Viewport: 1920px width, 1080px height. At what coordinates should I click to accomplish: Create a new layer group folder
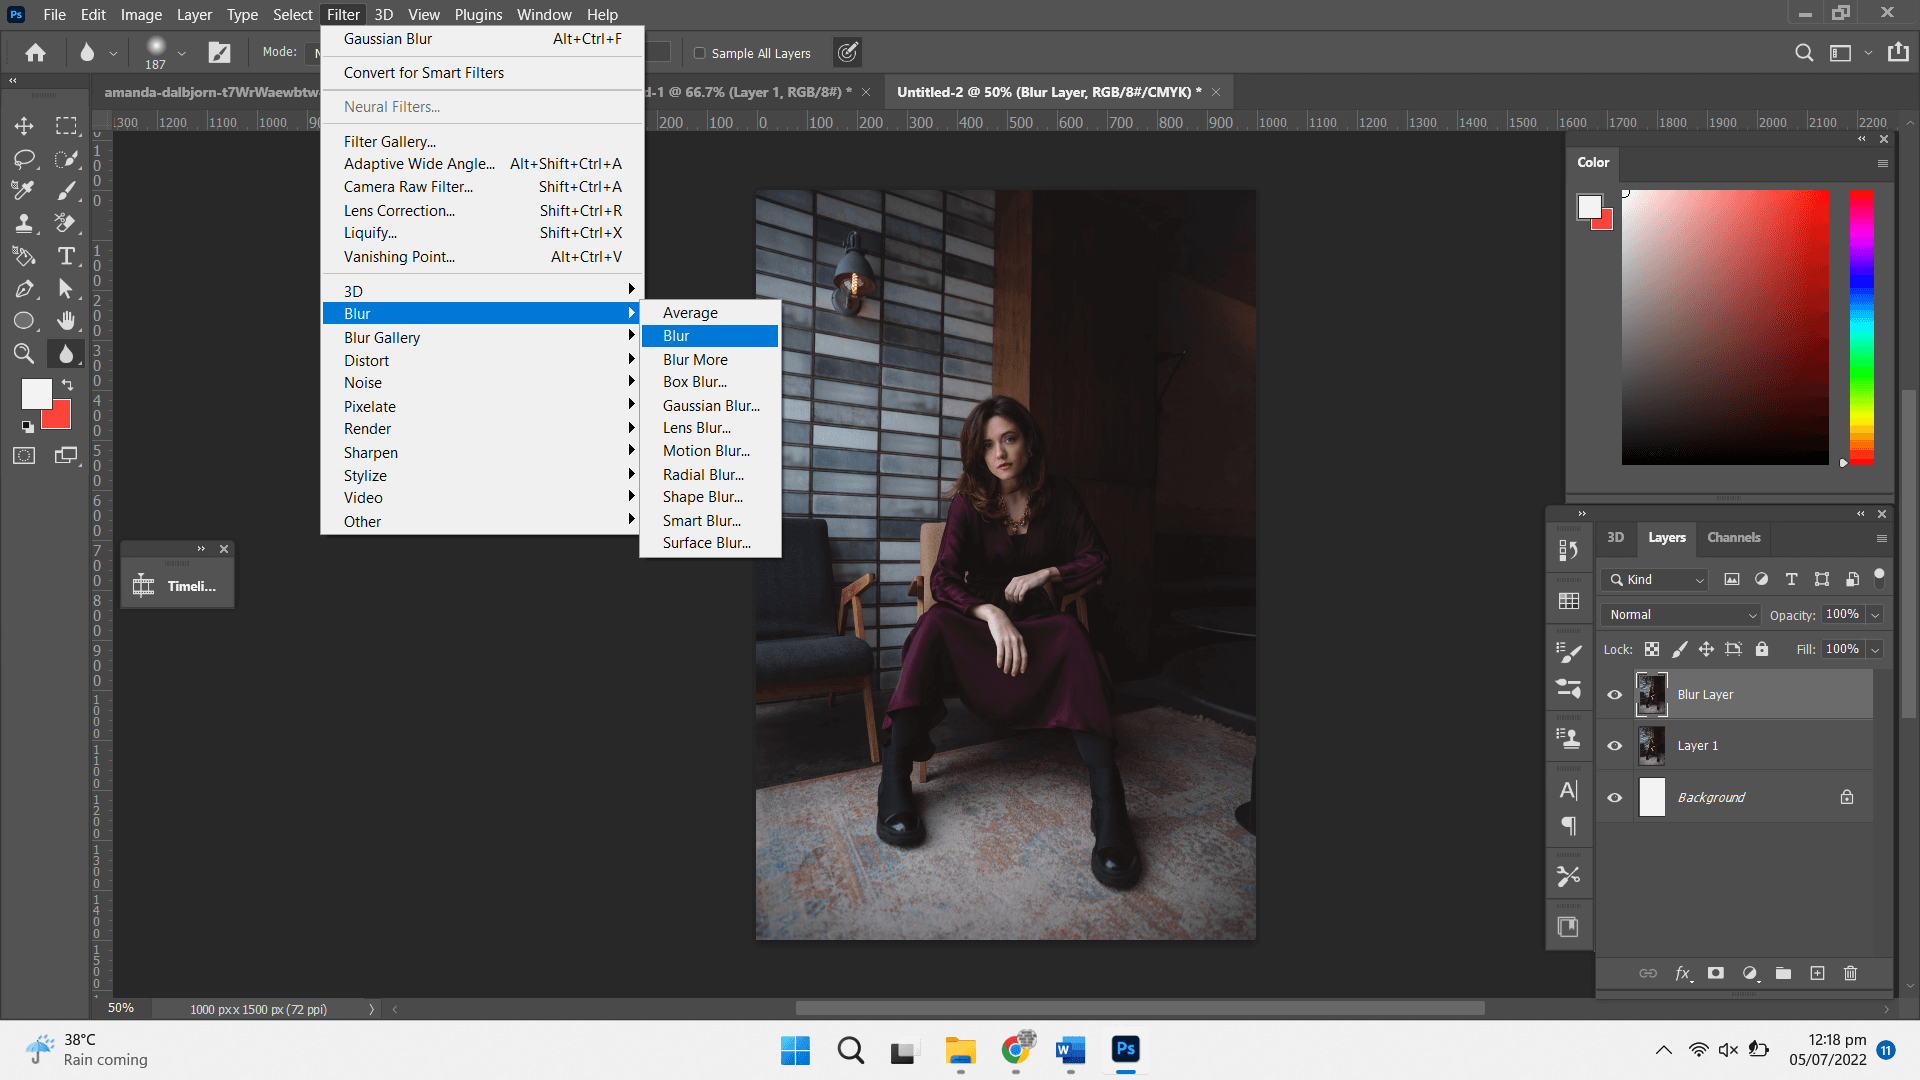point(1783,973)
